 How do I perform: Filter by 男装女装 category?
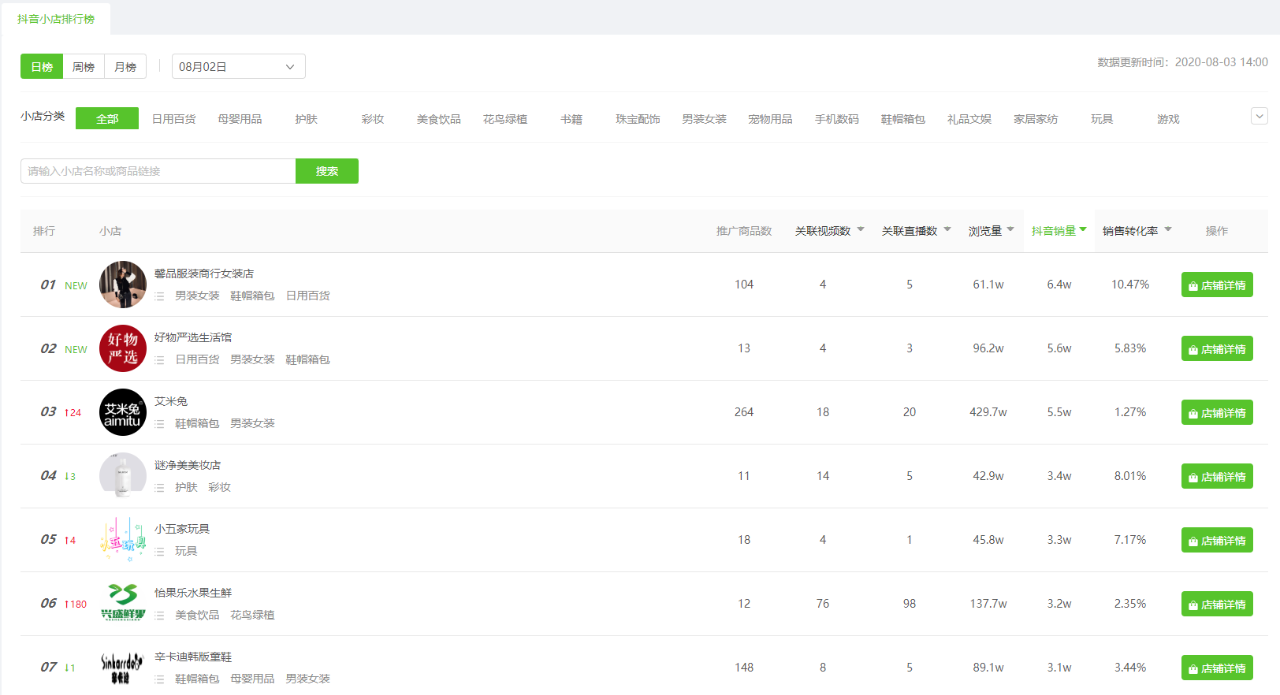[x=704, y=119]
